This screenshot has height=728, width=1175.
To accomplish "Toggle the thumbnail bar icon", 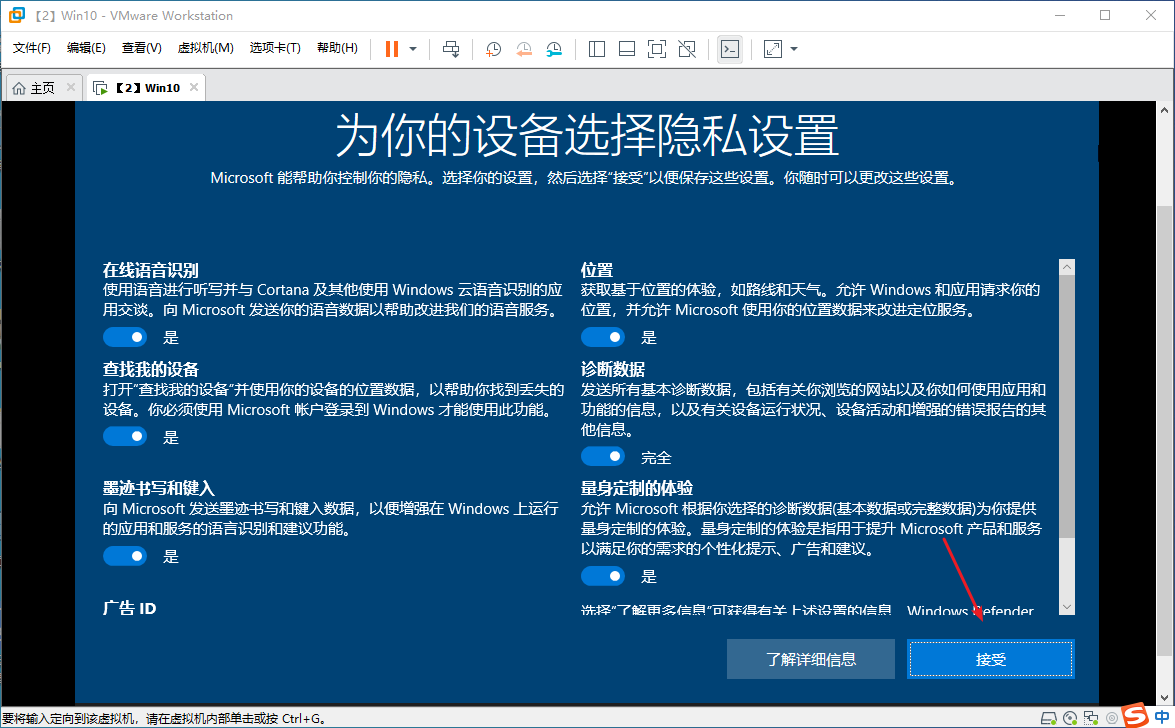I will point(626,49).
